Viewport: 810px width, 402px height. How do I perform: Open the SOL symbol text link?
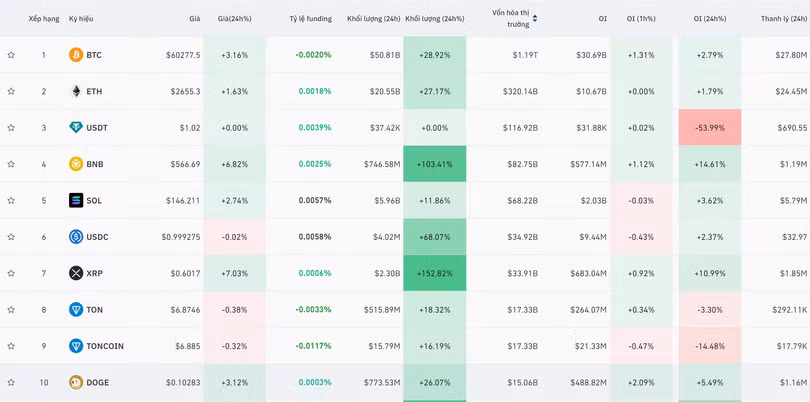point(94,201)
